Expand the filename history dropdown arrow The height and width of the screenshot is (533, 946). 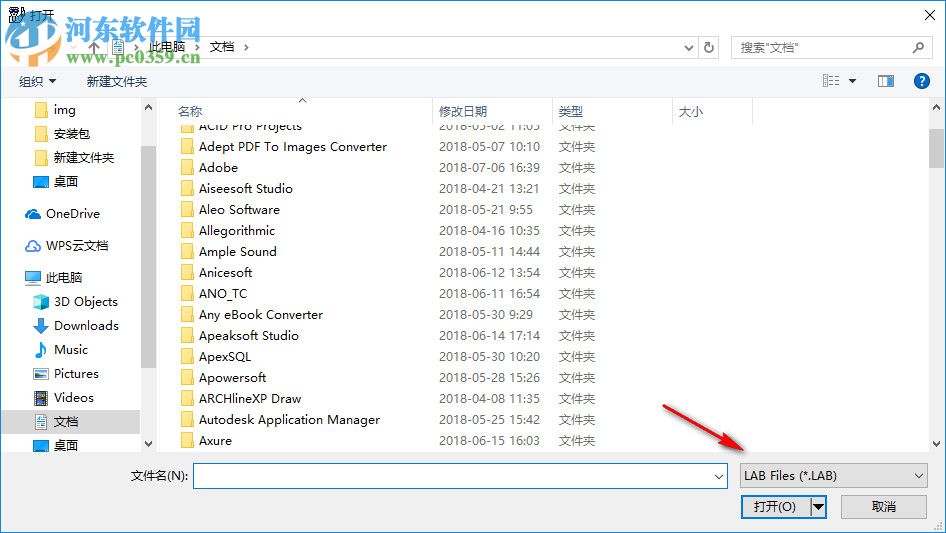click(719, 476)
